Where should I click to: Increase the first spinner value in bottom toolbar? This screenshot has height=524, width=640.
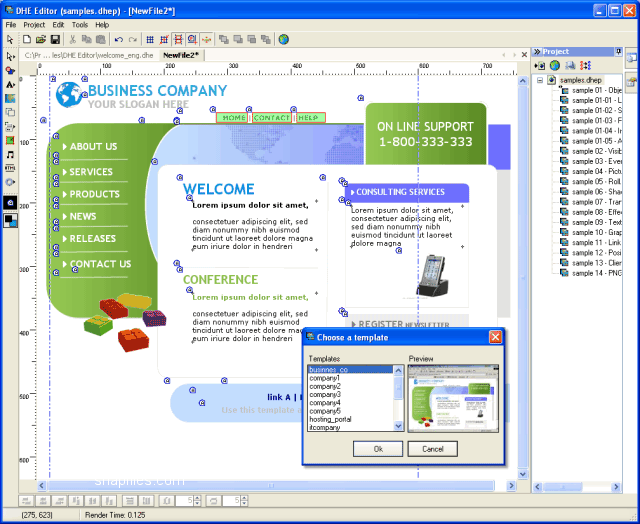[197, 498]
